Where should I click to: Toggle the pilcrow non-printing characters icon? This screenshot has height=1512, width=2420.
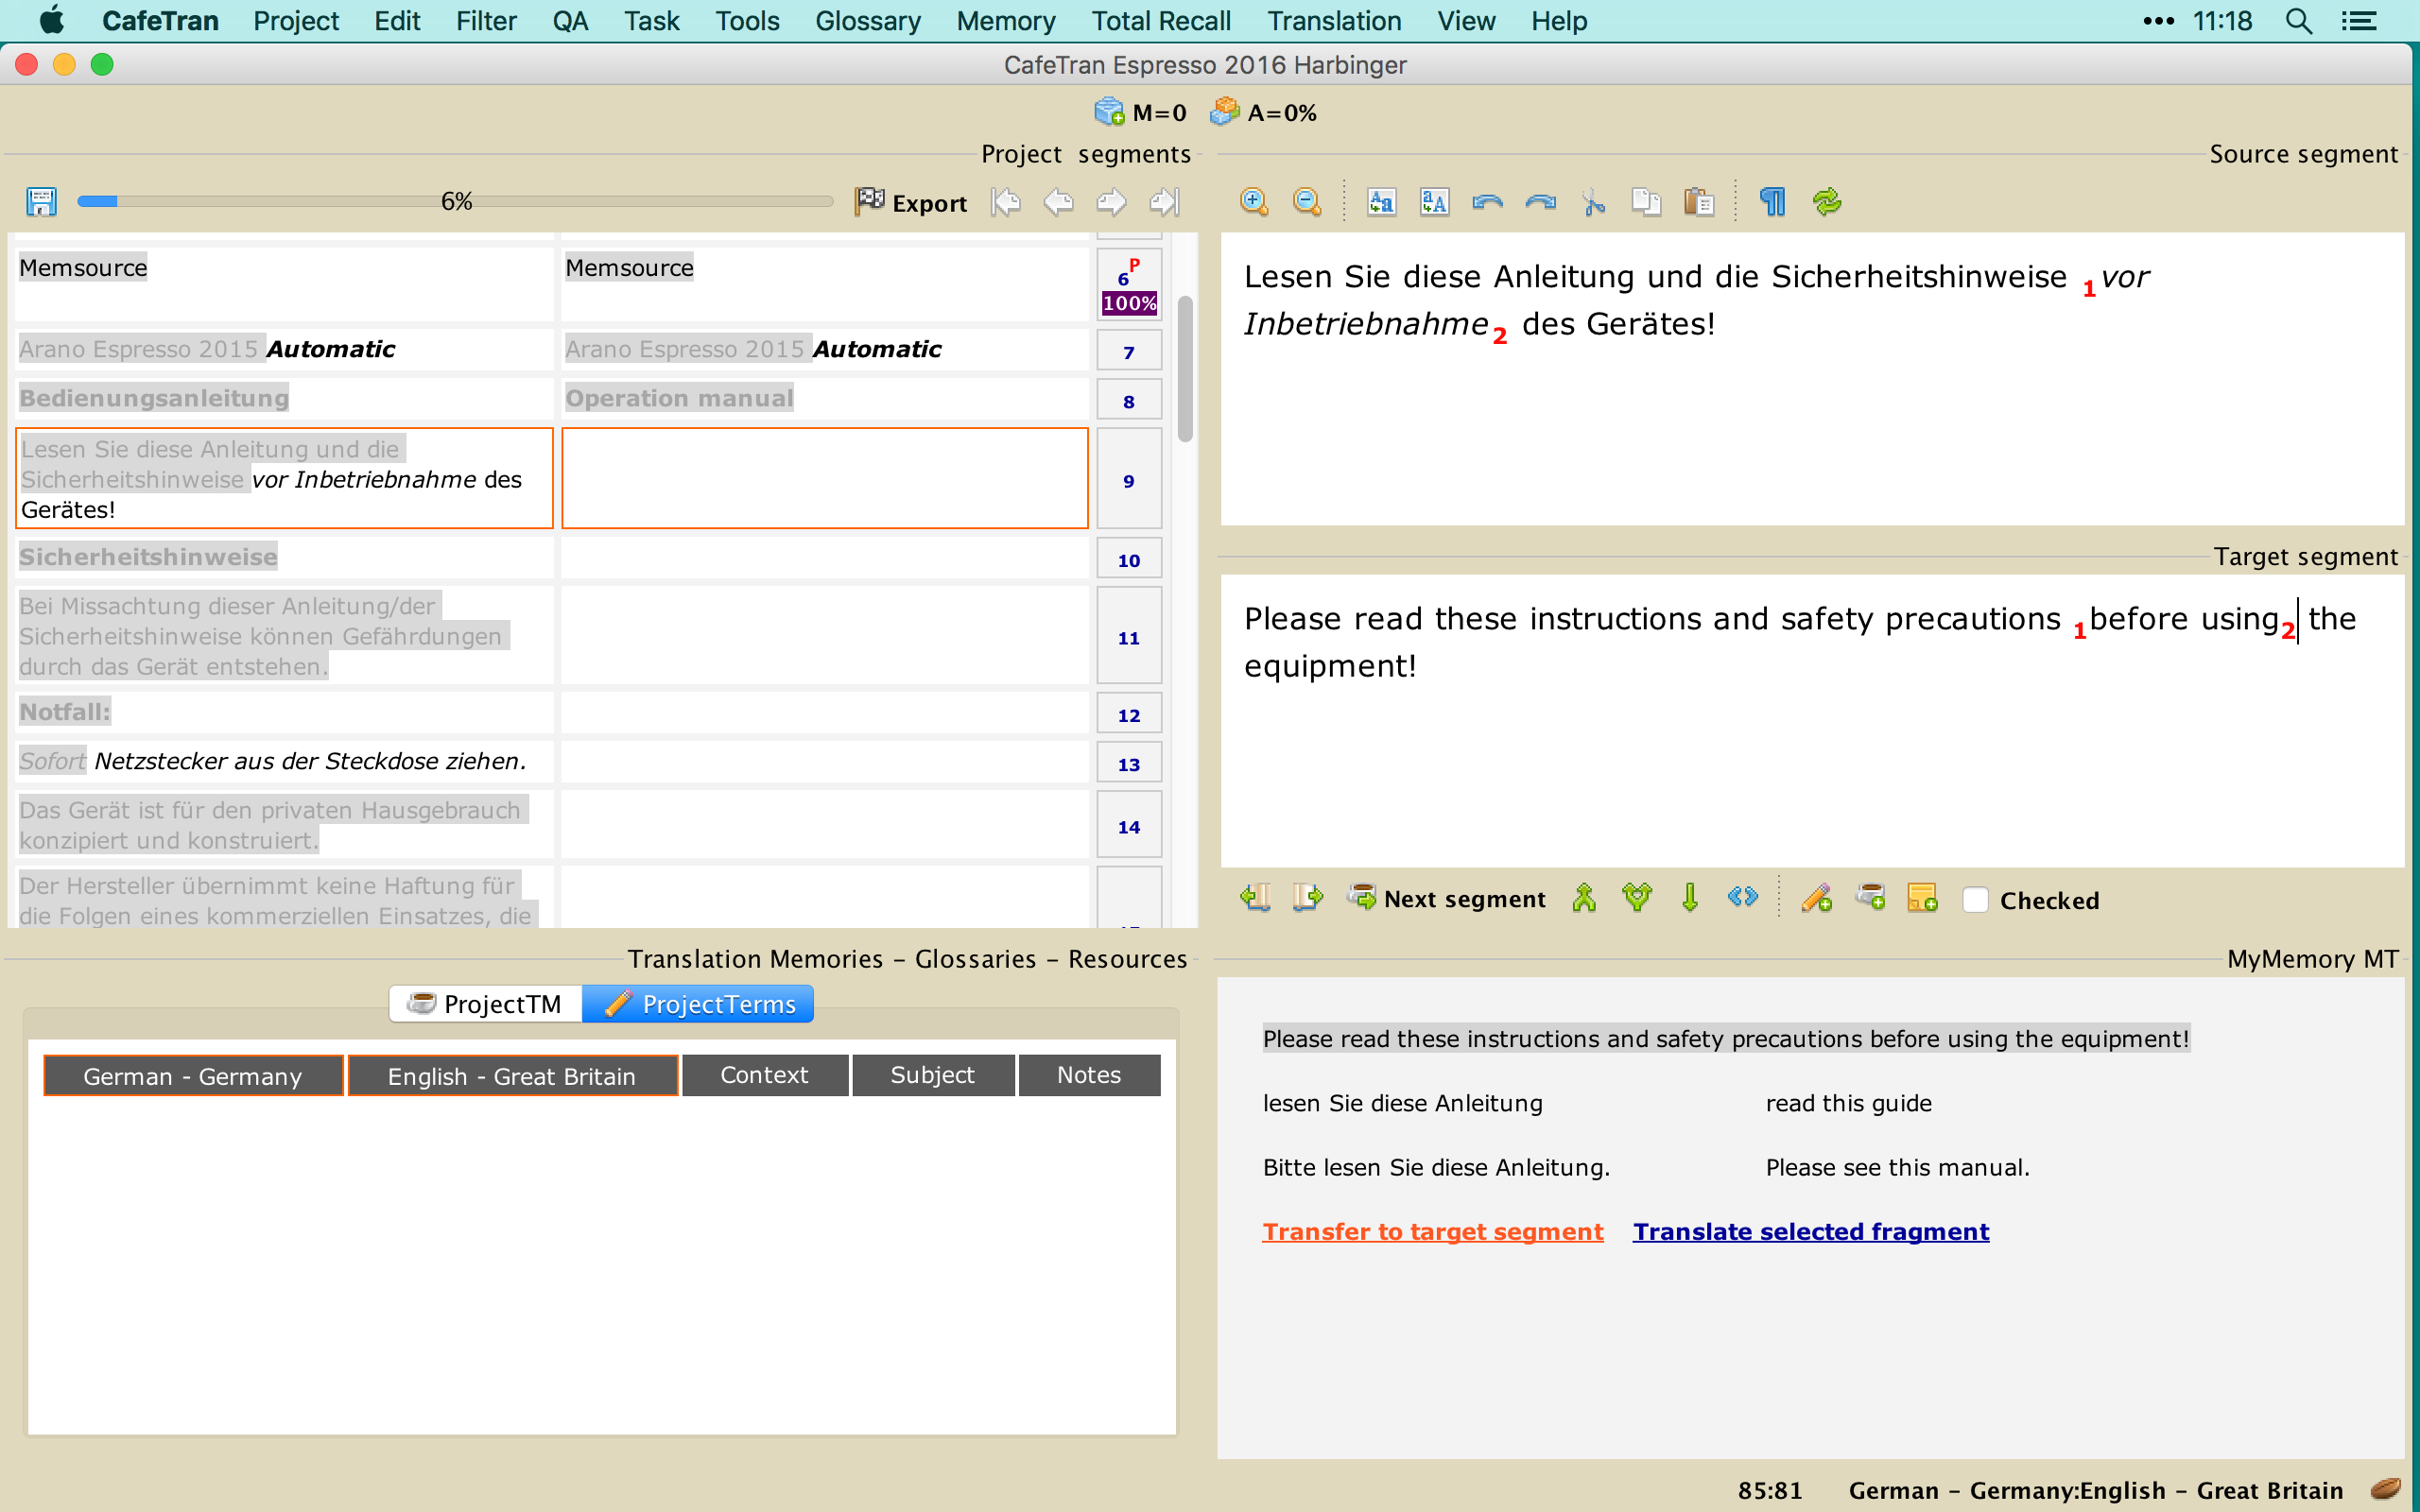coord(1772,202)
